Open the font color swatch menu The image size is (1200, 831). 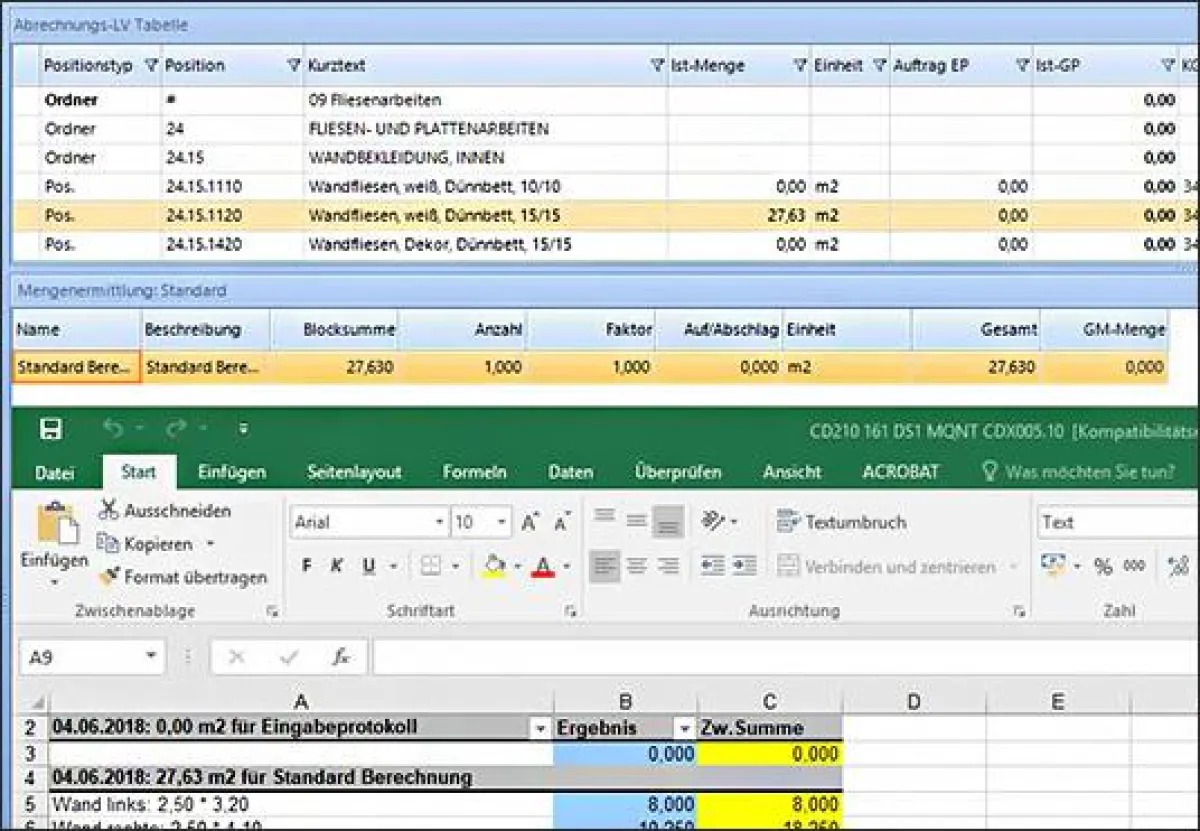pos(545,564)
